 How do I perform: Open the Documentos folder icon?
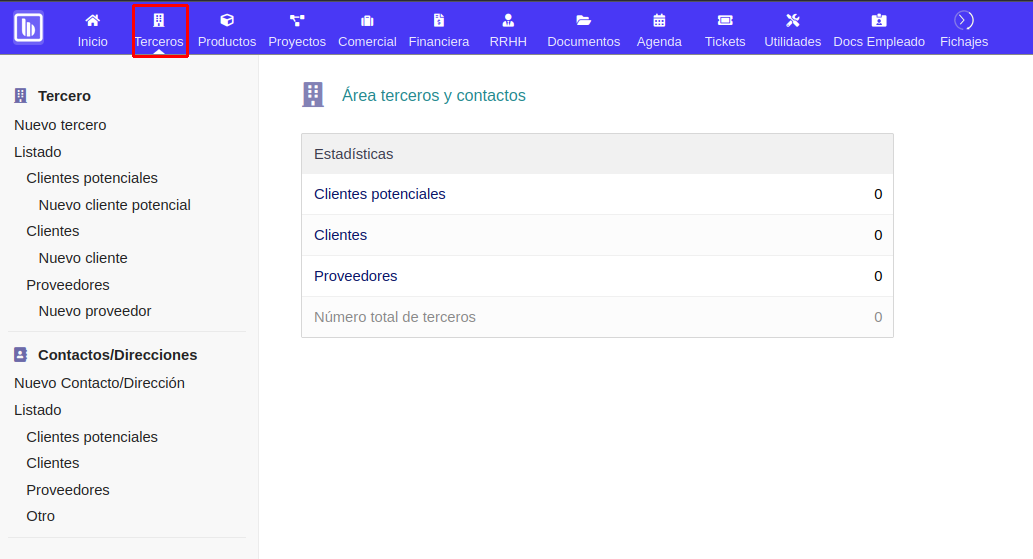[x=584, y=20]
